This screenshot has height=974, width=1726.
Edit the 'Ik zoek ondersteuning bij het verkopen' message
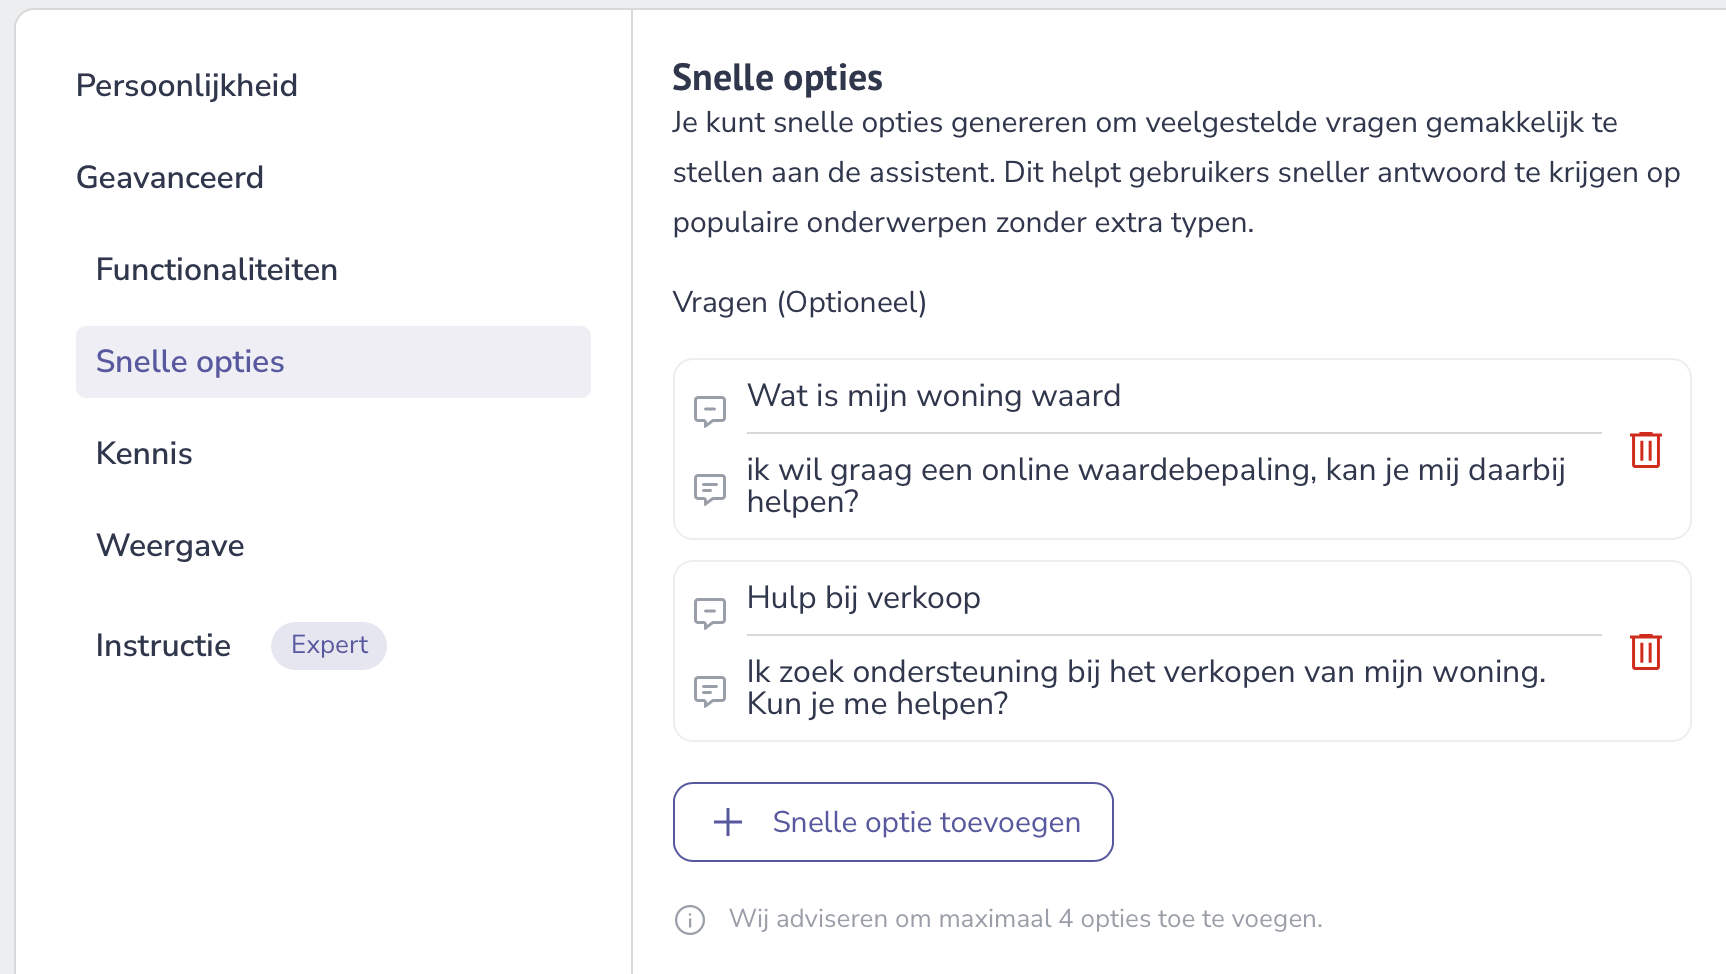pos(1174,687)
